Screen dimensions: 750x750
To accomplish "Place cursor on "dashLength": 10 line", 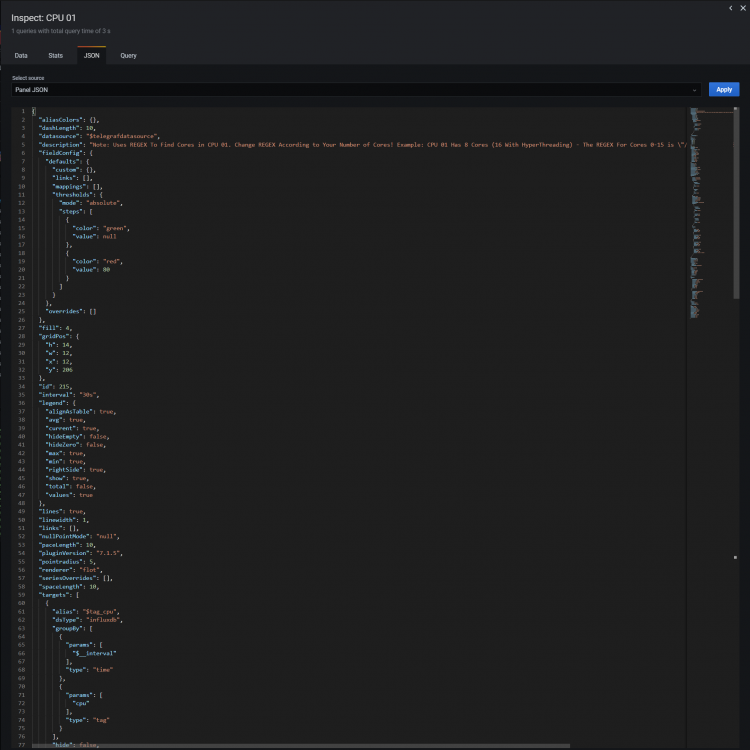I will click(67, 128).
